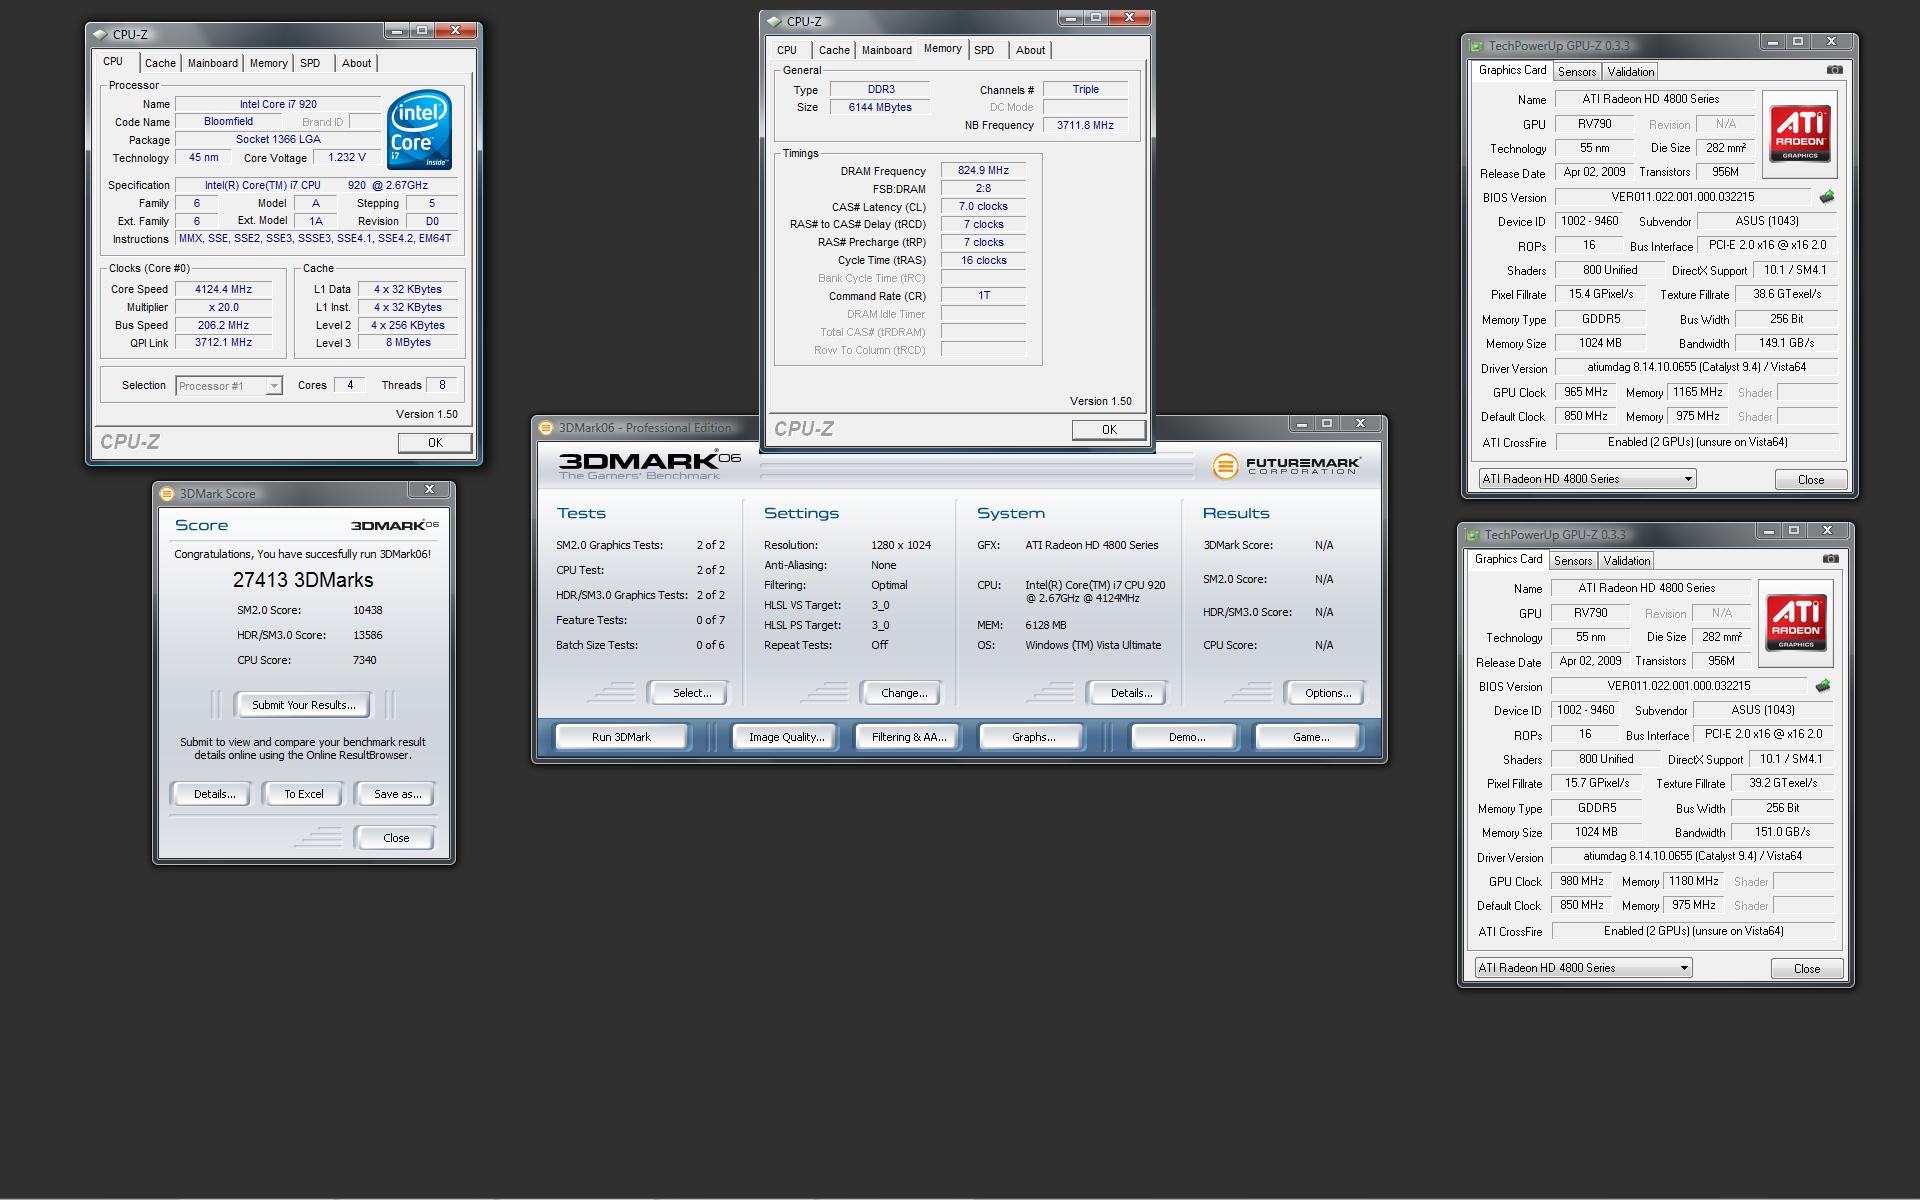1920x1200 pixels.
Task: Open the Processor #1 selection dropdown in CPU-Z
Action: pos(229,386)
